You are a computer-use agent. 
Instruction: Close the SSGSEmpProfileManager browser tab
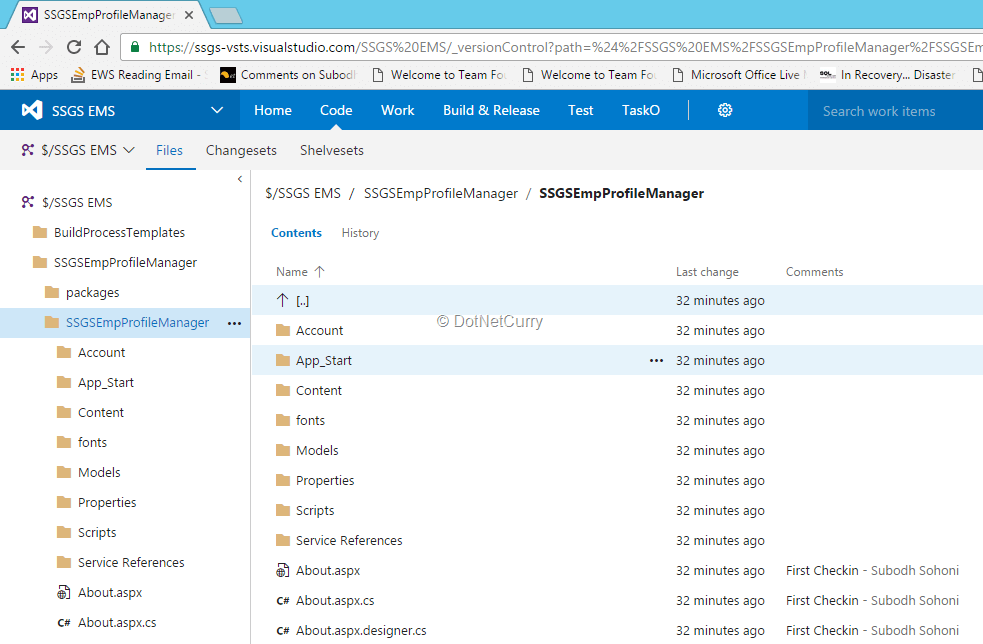click(x=189, y=15)
